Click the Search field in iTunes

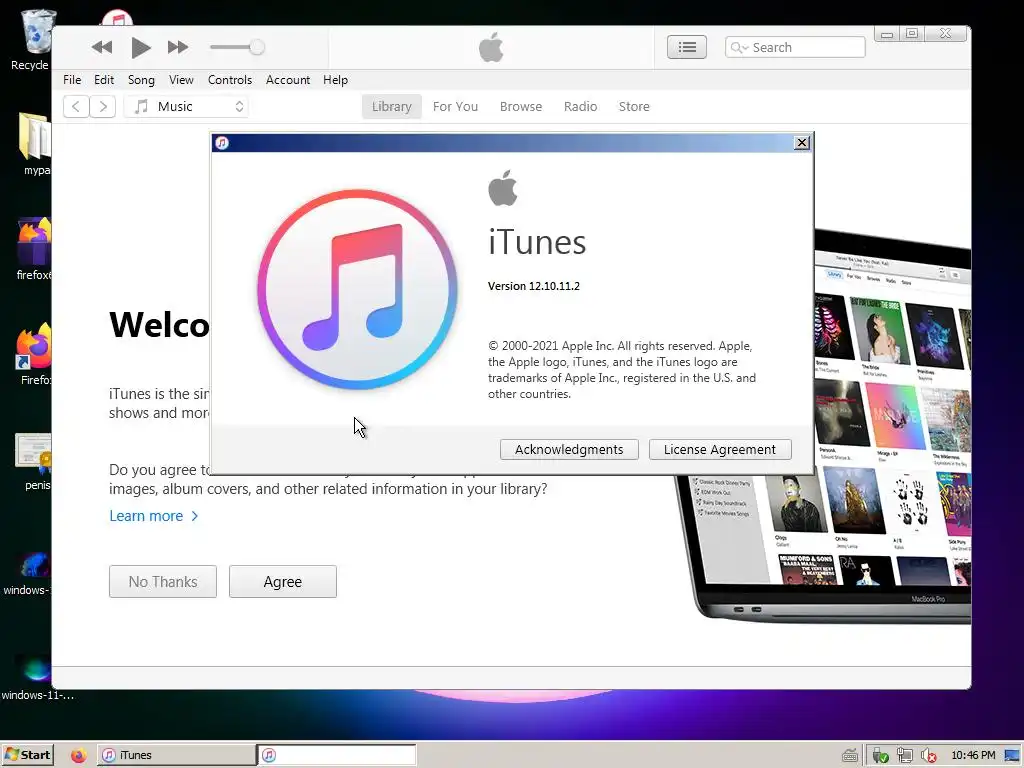point(795,47)
